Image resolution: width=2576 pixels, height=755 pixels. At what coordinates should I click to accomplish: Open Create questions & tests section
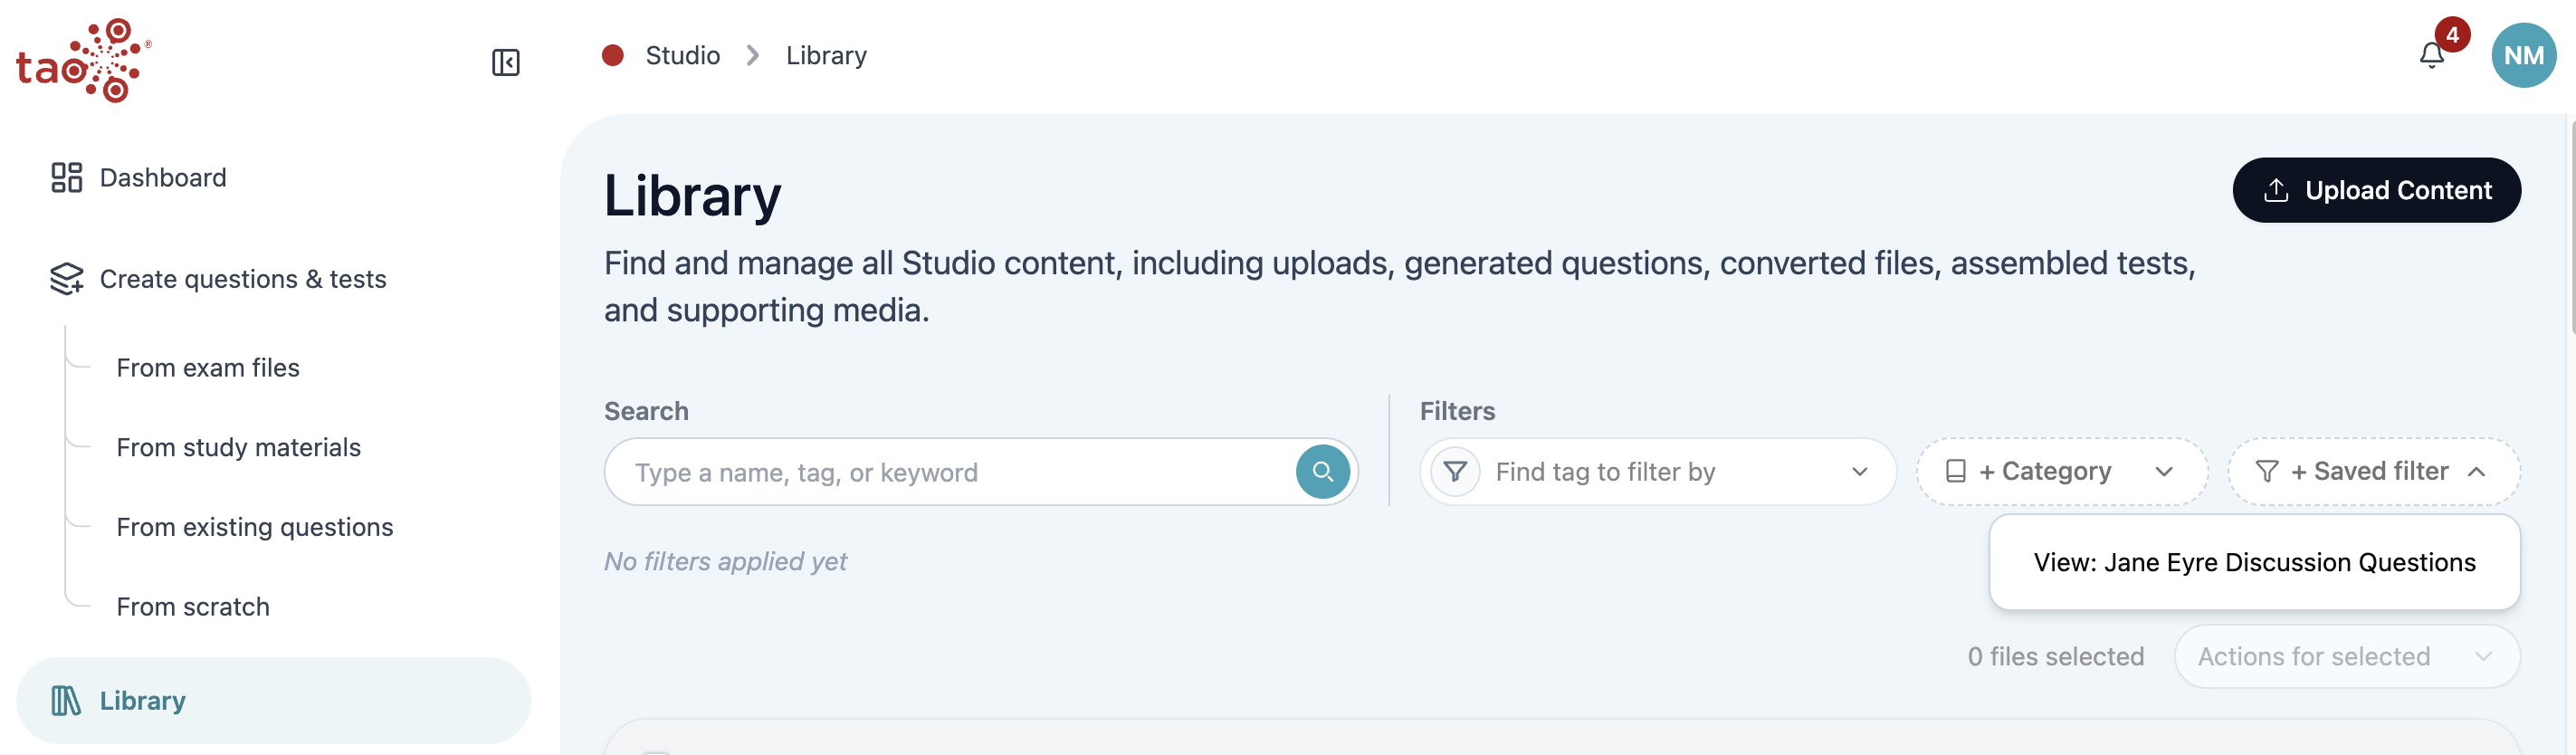(218, 279)
